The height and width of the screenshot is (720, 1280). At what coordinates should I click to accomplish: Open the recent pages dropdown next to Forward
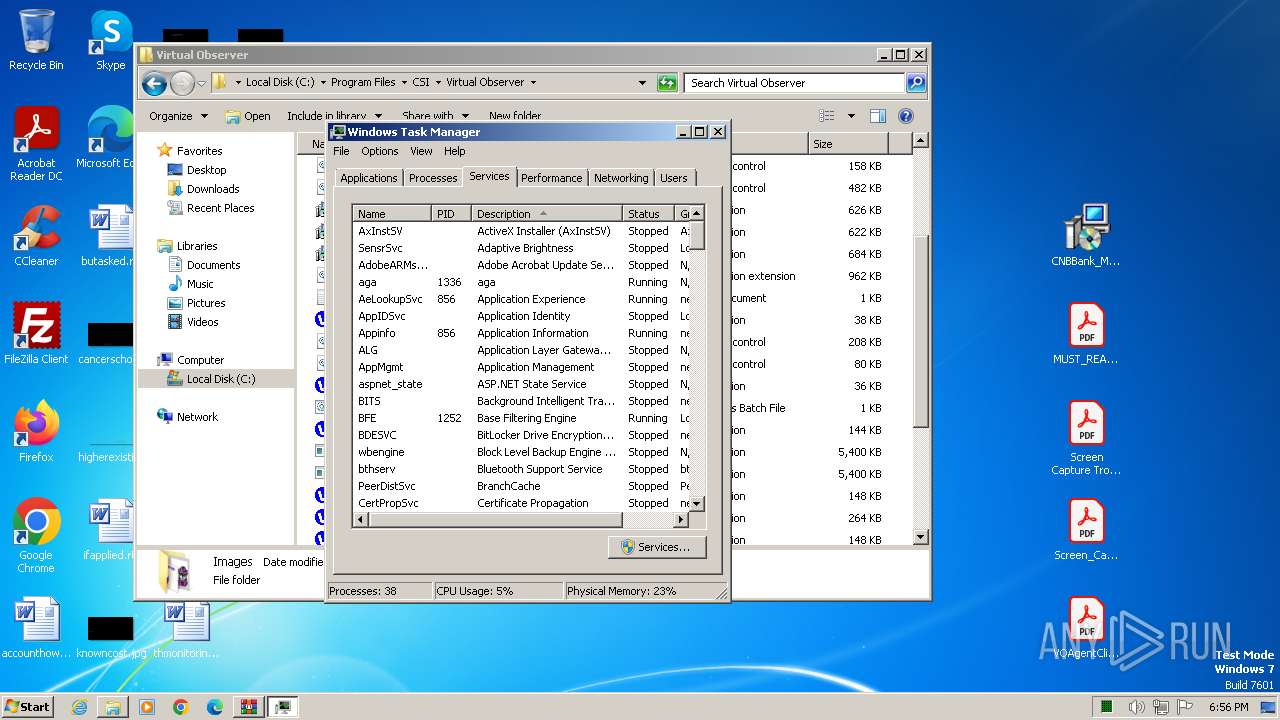point(201,83)
